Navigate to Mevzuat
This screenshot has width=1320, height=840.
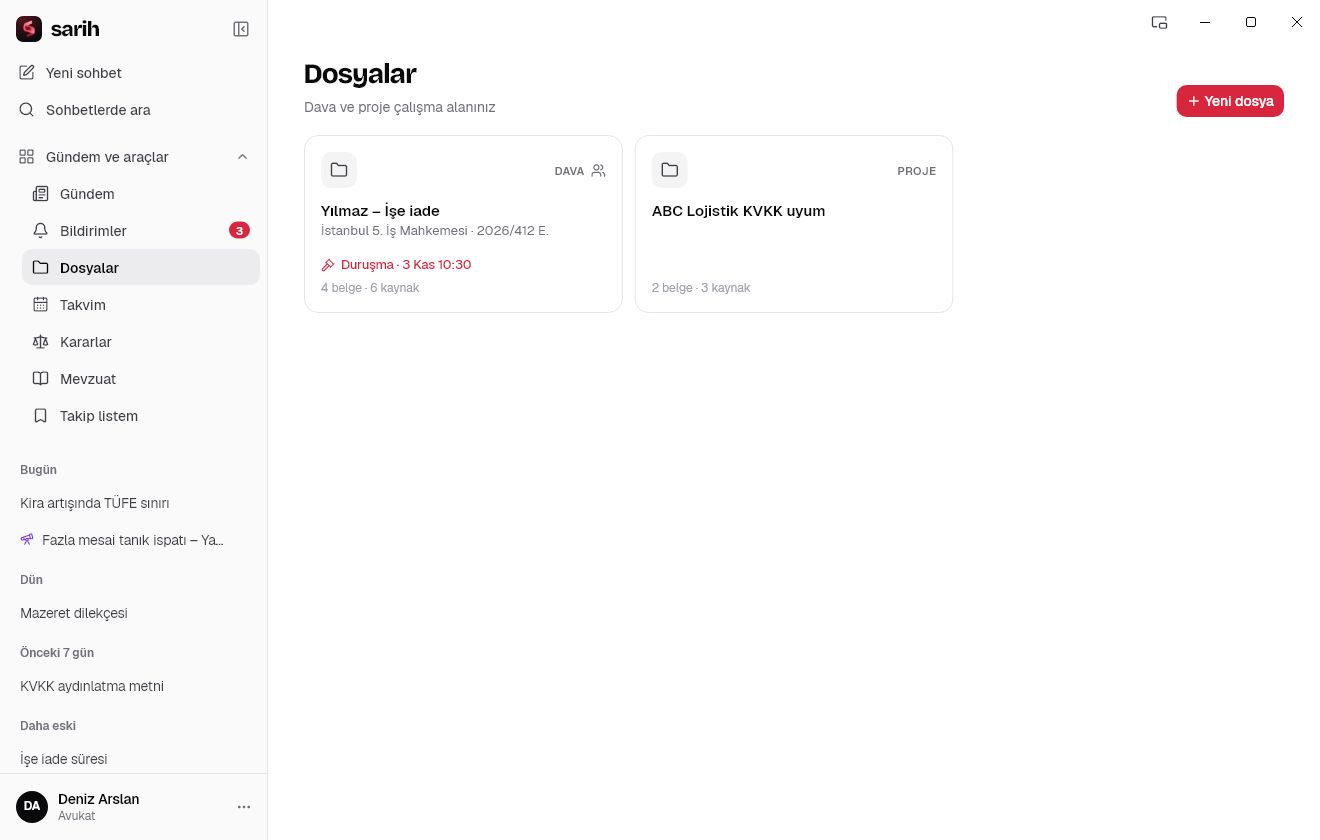point(141,379)
